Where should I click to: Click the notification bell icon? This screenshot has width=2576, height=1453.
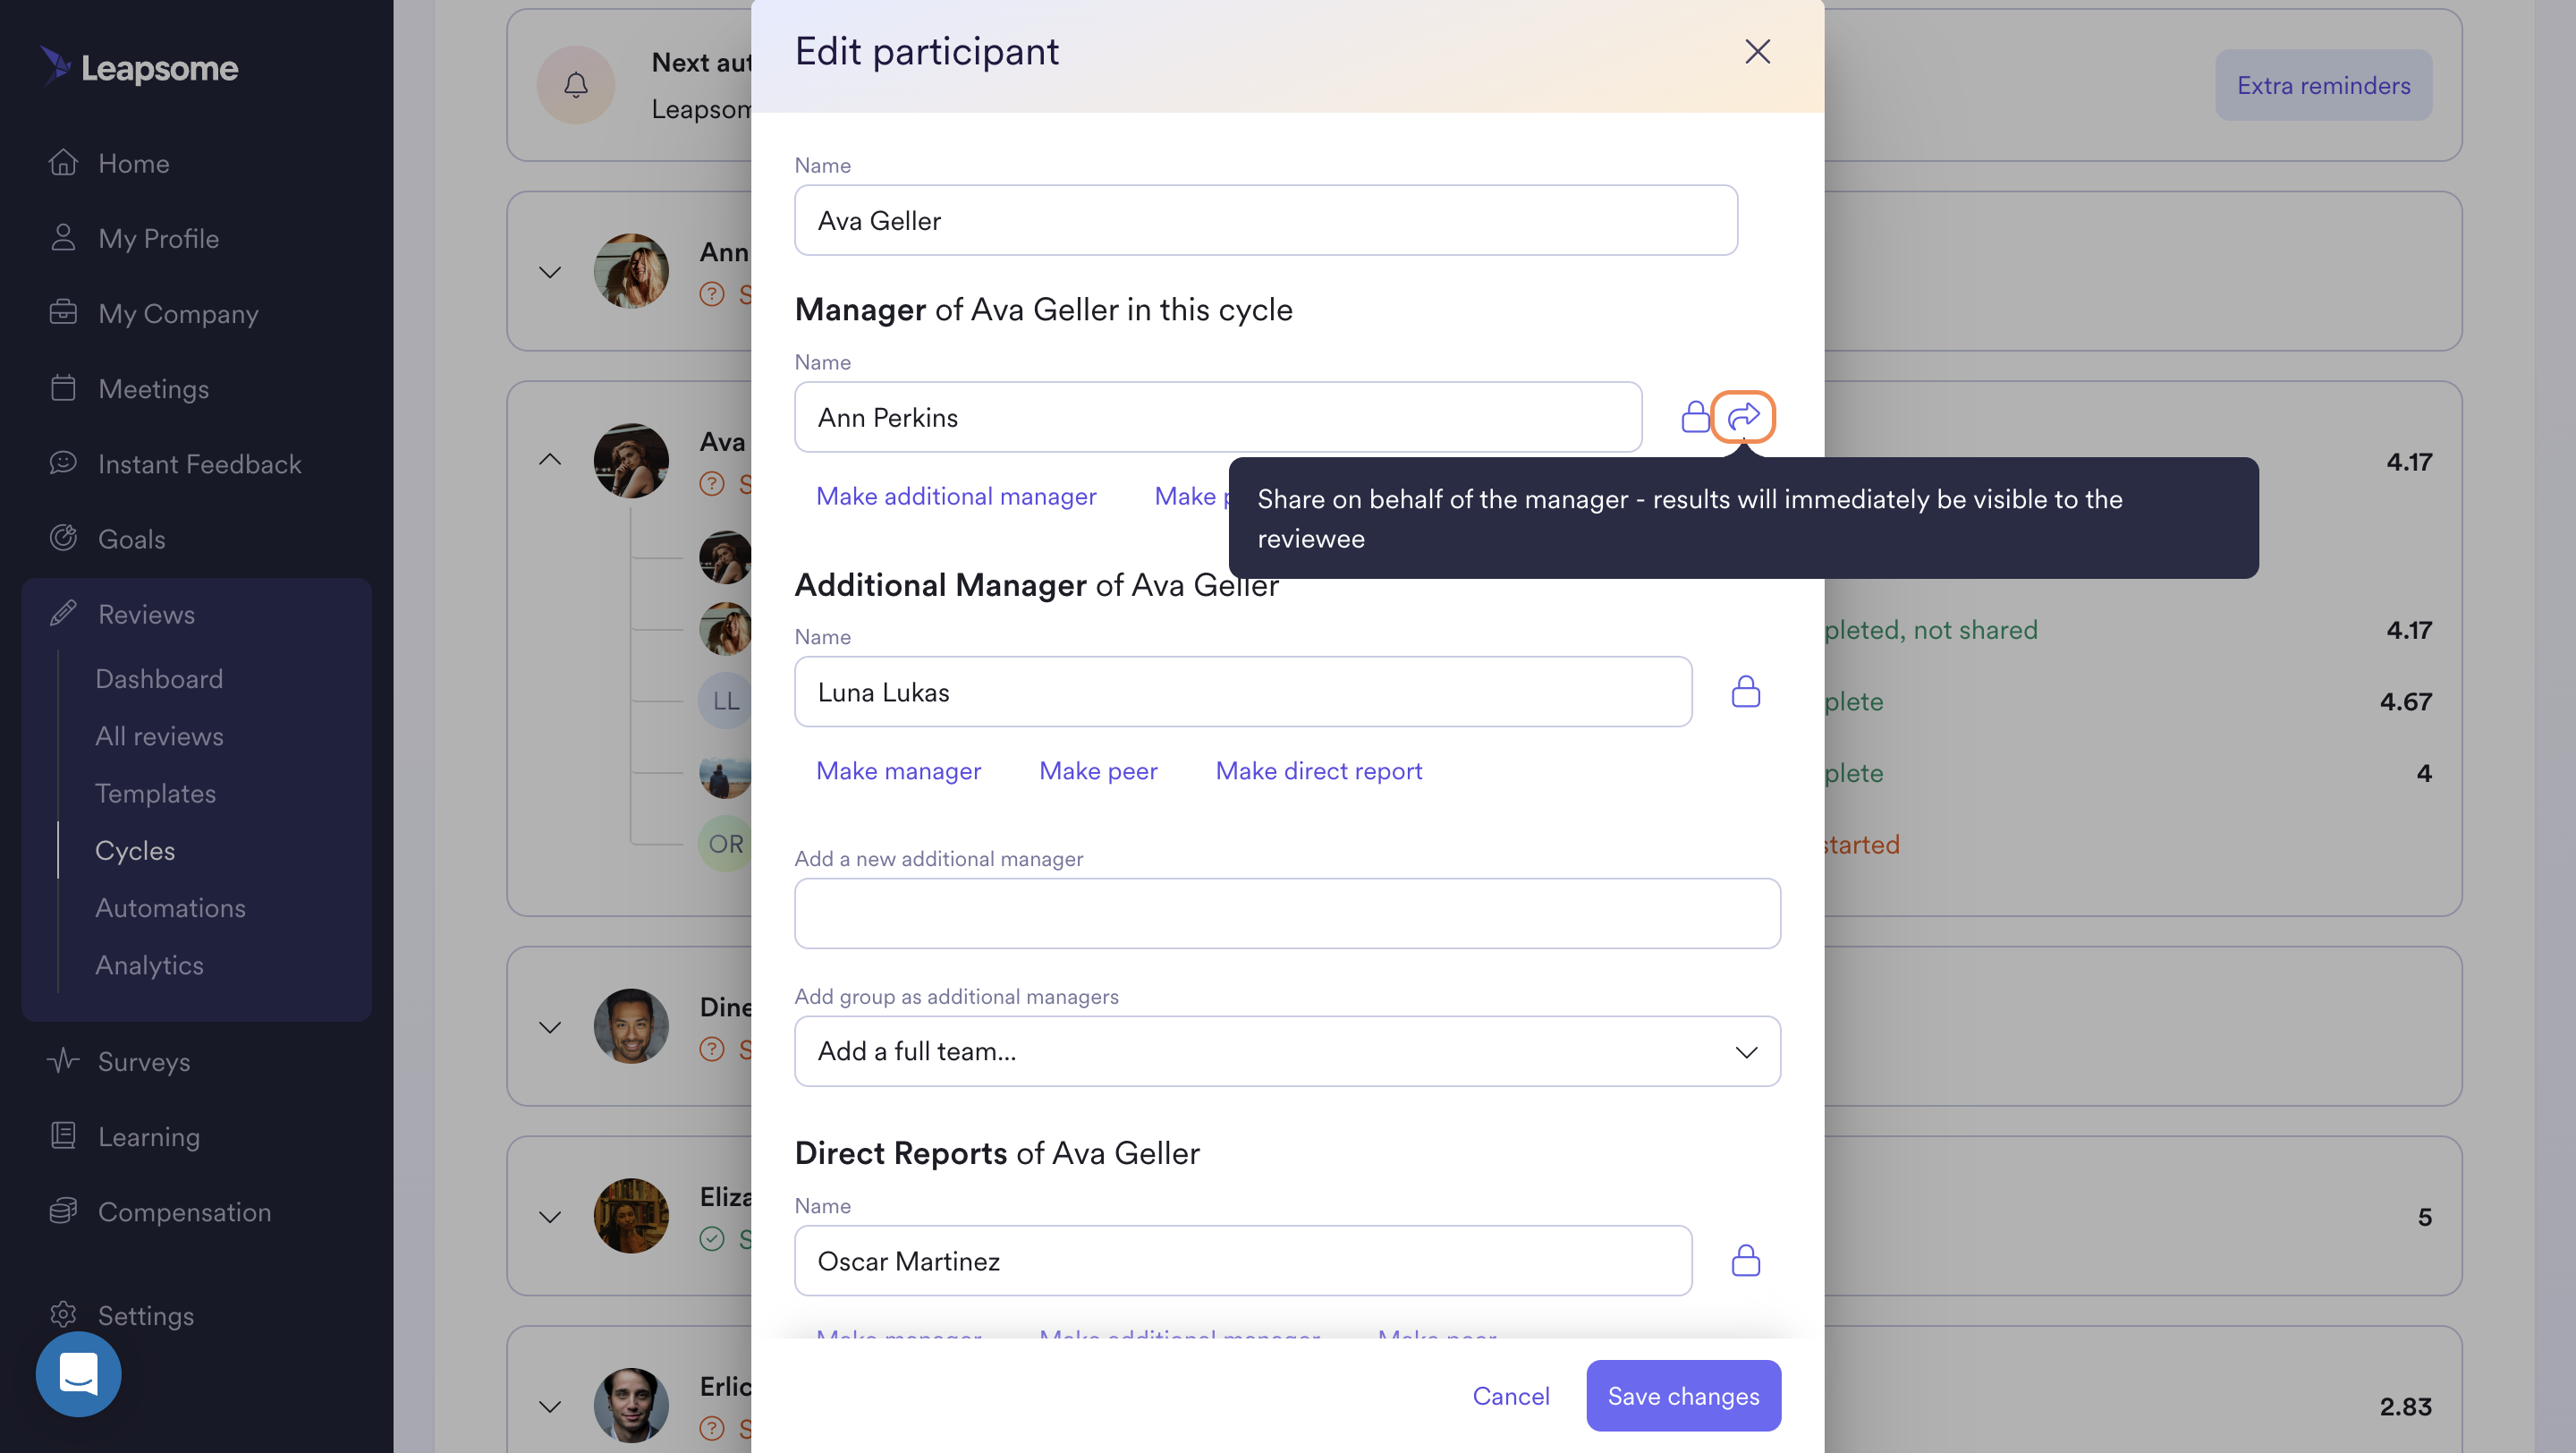(575, 85)
